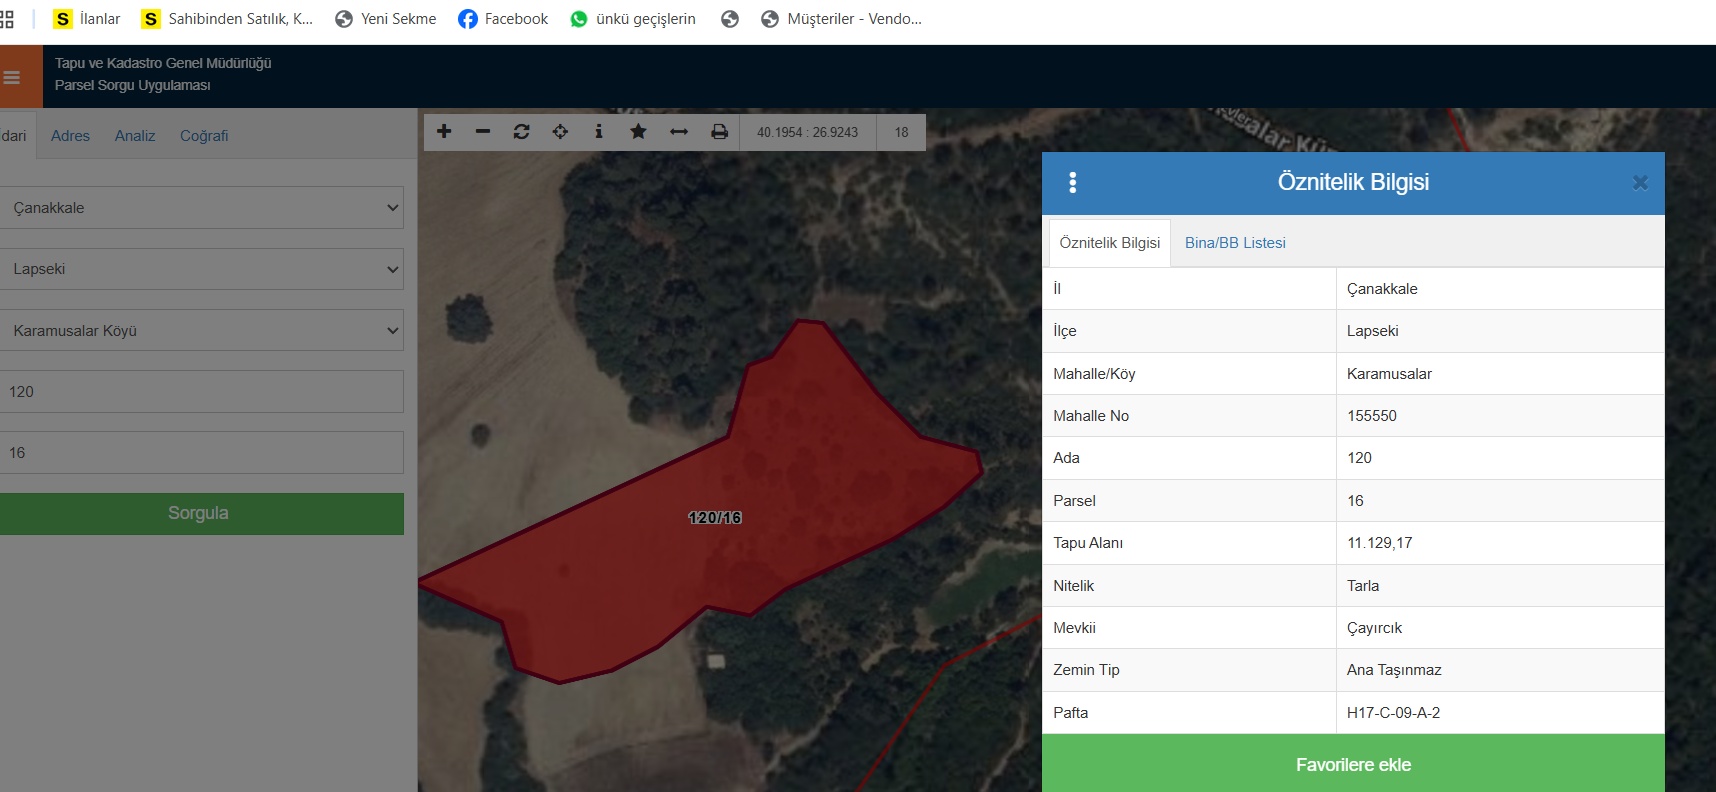The image size is (1716, 792).
Task: Close the Öznitelik Bilgisi panel
Action: (x=1640, y=182)
